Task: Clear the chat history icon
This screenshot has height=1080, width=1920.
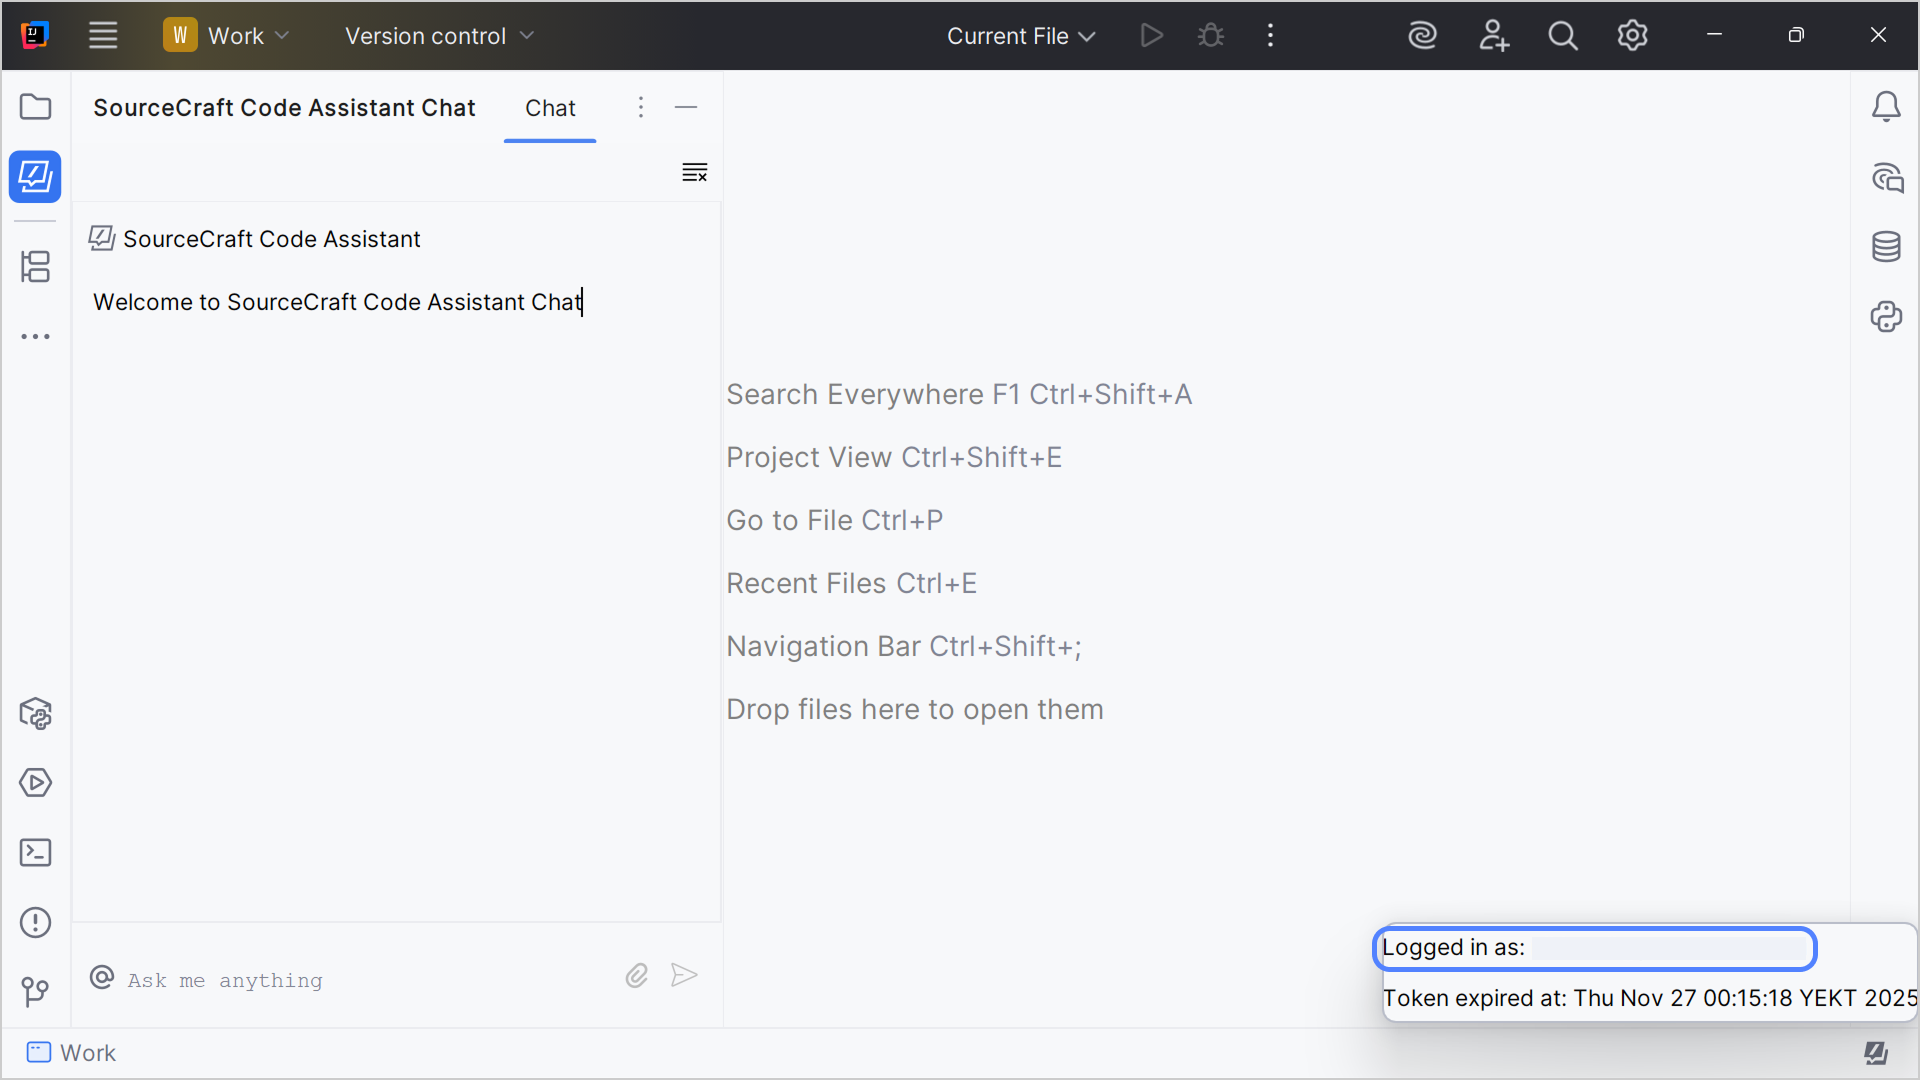Action: coord(694,173)
